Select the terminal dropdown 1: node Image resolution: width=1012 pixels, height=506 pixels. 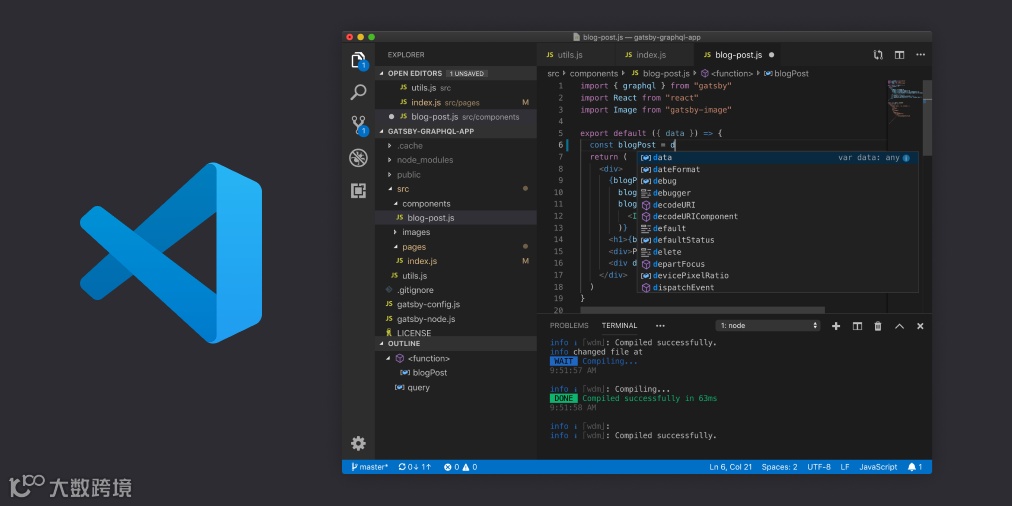pyautogui.click(x=768, y=326)
